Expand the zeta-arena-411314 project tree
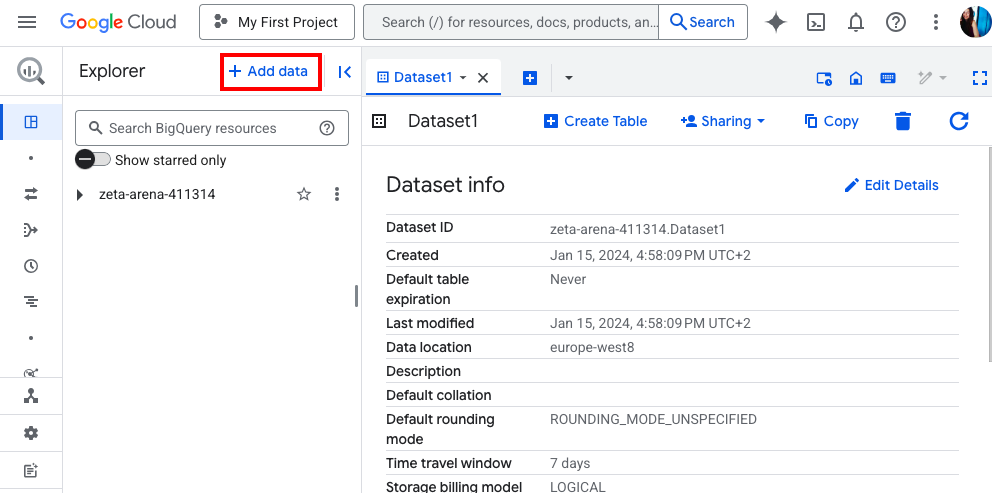The height and width of the screenshot is (493, 992). click(80, 195)
